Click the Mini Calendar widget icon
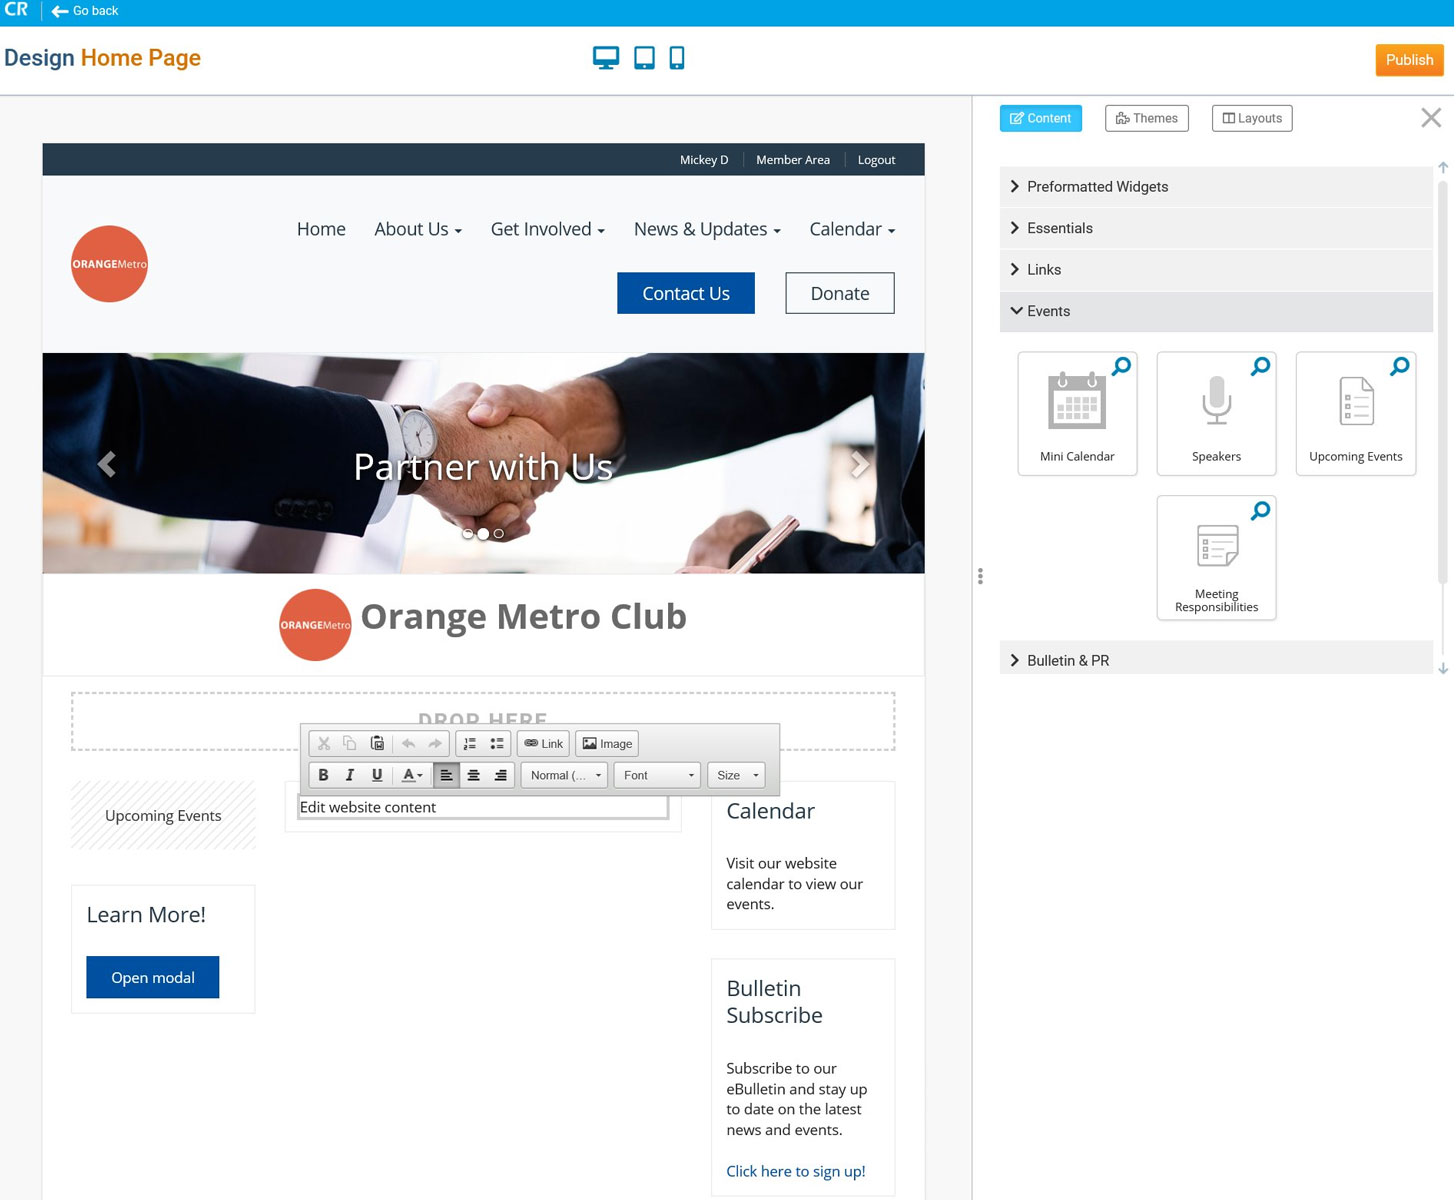 pos(1076,403)
